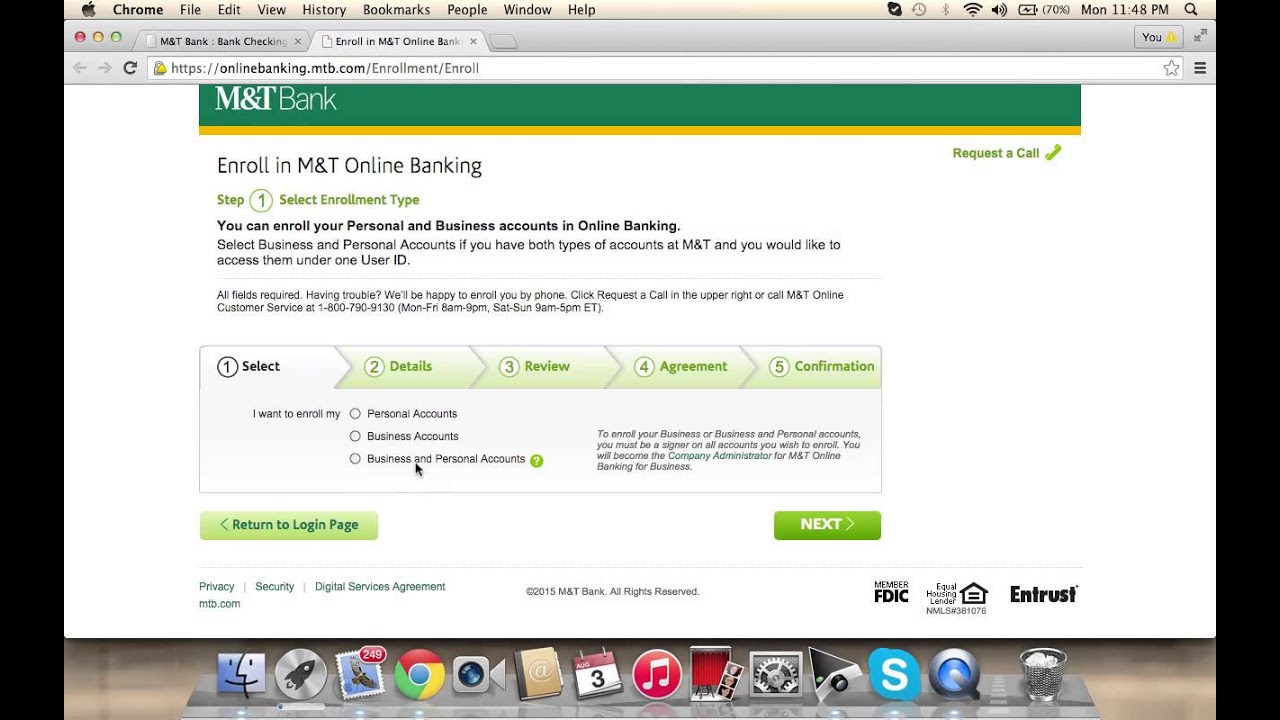The height and width of the screenshot is (720, 1280).
Task: Open Launchpad rocket icon in dock
Action: click(300, 675)
